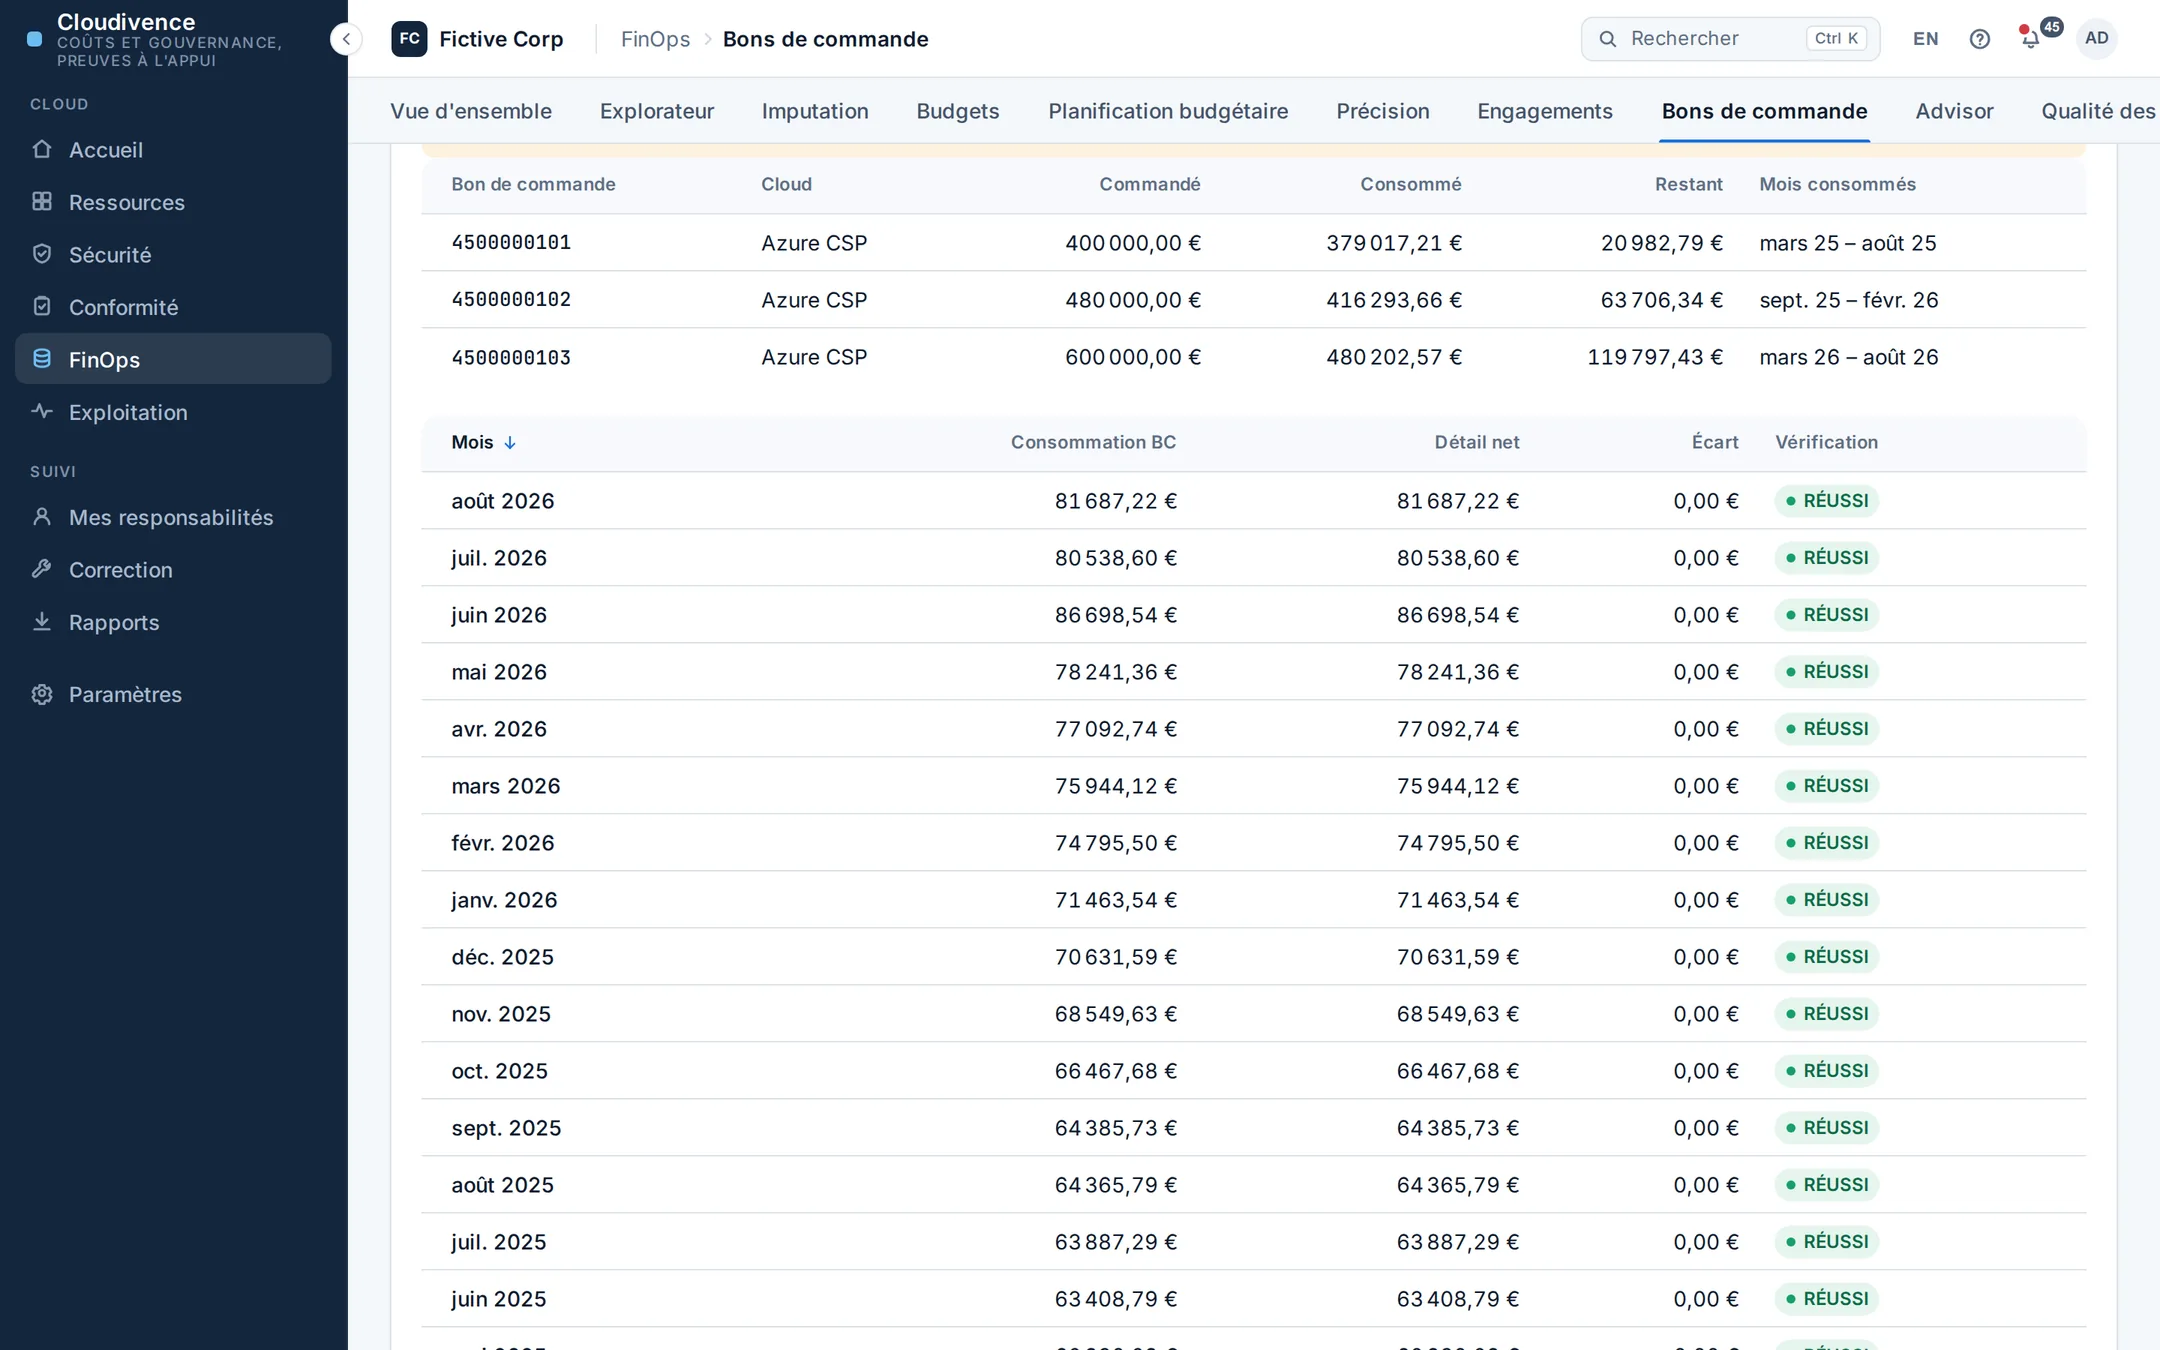
Task: Open the AD user avatar menu
Action: point(2096,39)
